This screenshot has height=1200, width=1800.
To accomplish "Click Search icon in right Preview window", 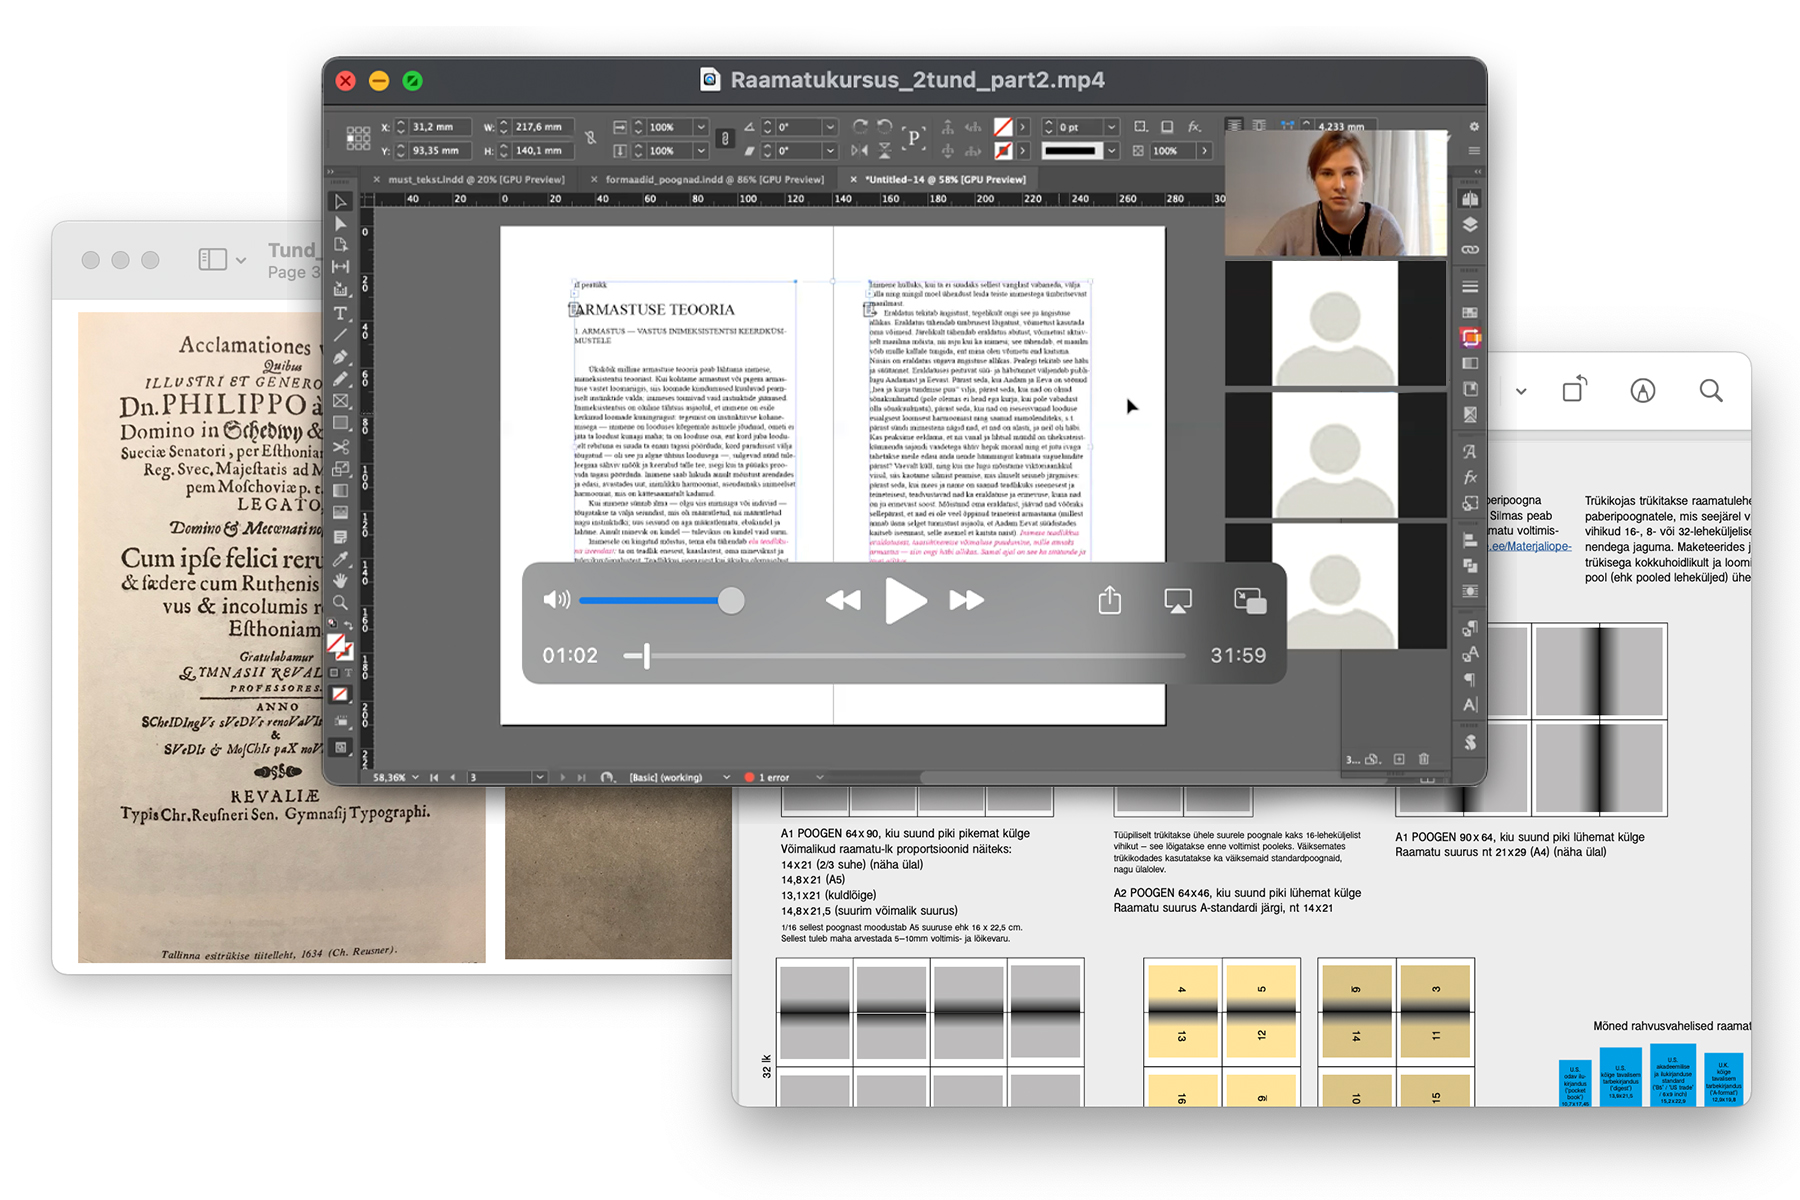I will coord(1711,390).
